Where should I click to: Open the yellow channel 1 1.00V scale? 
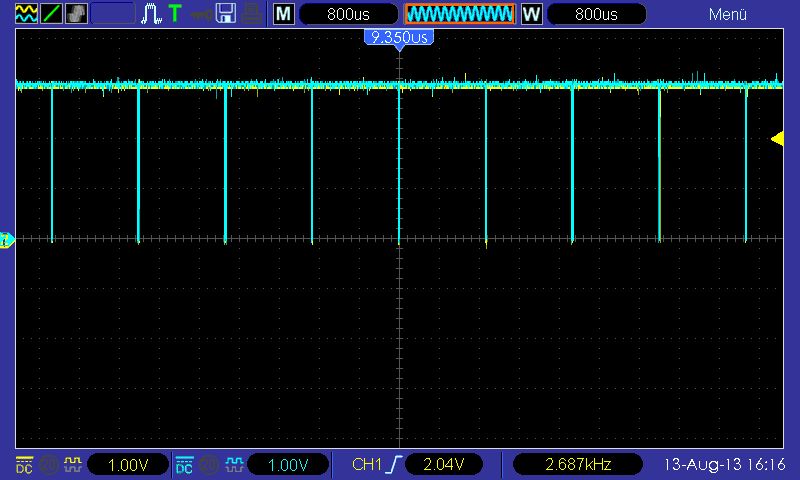pos(128,464)
